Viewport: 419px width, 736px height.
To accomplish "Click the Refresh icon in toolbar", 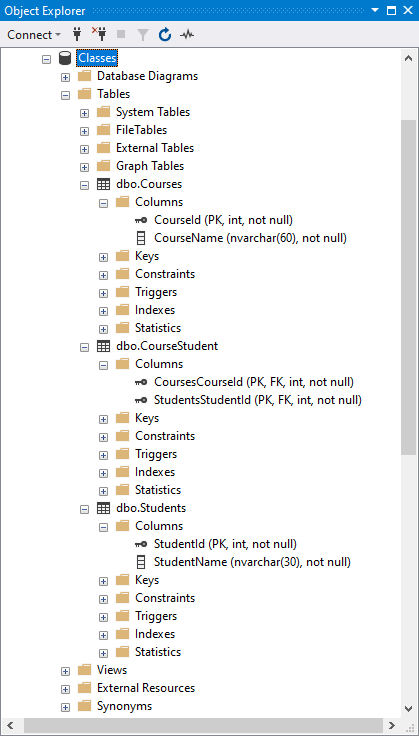I will pyautogui.click(x=165, y=34).
